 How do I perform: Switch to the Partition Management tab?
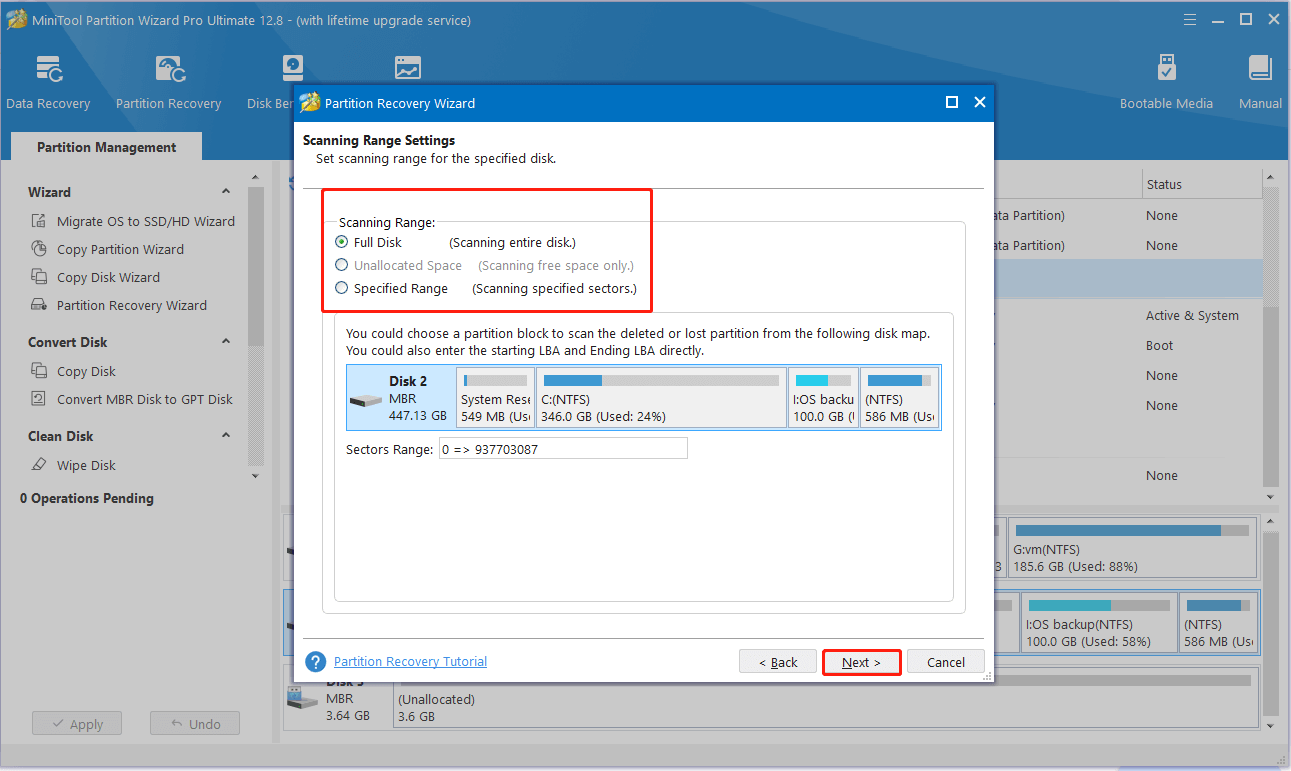(106, 147)
